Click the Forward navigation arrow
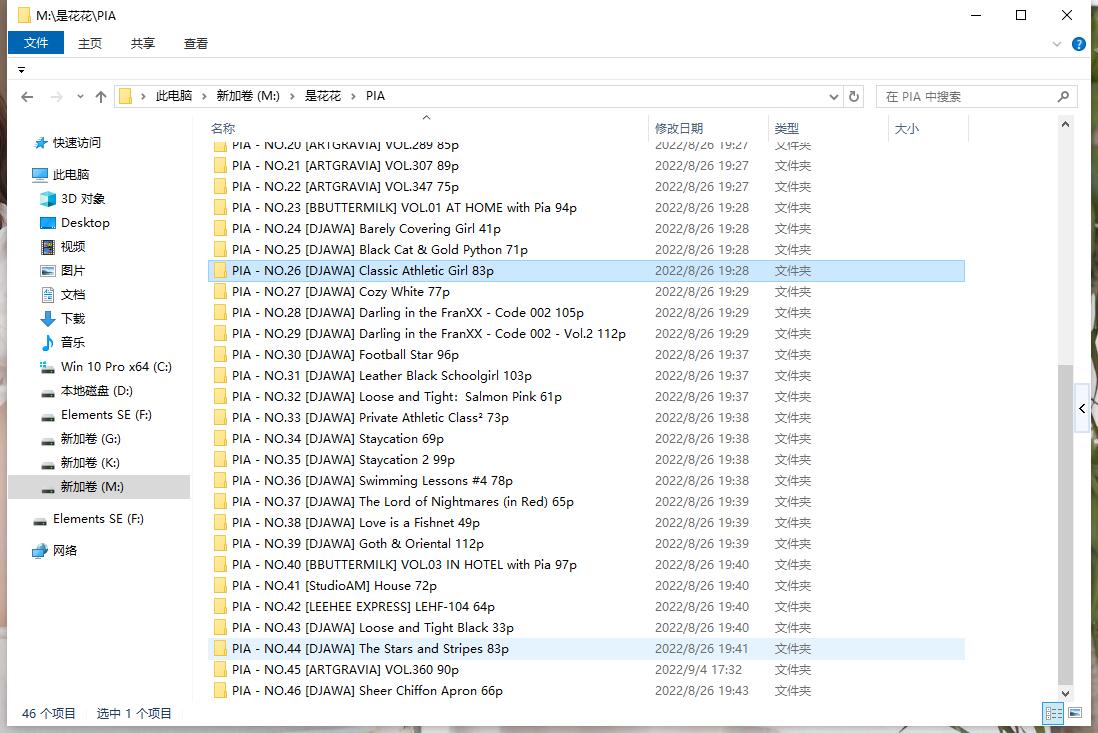 (x=57, y=97)
